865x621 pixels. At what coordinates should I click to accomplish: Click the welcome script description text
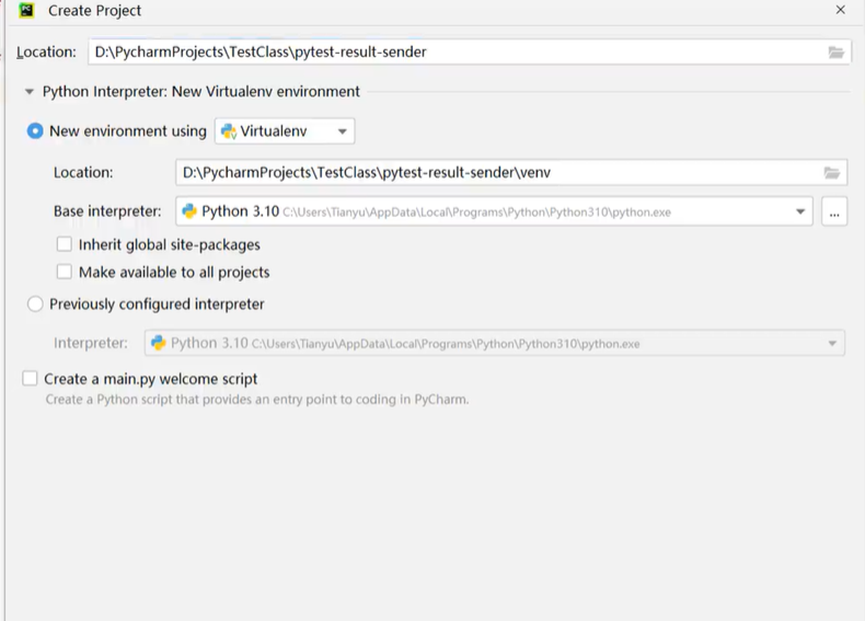pos(257,399)
